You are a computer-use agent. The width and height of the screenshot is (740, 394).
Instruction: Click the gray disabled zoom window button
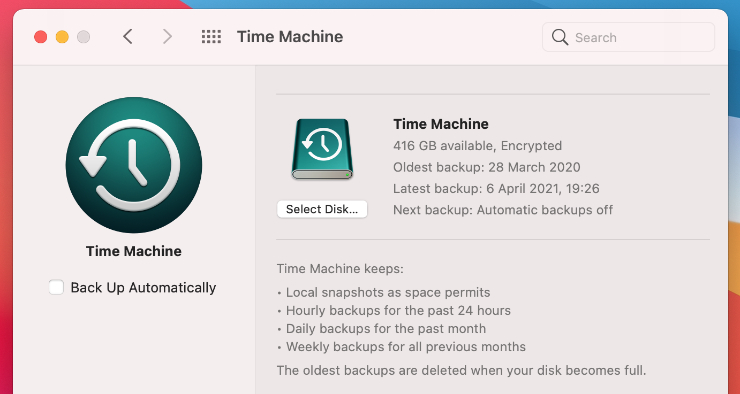pyautogui.click(x=84, y=37)
